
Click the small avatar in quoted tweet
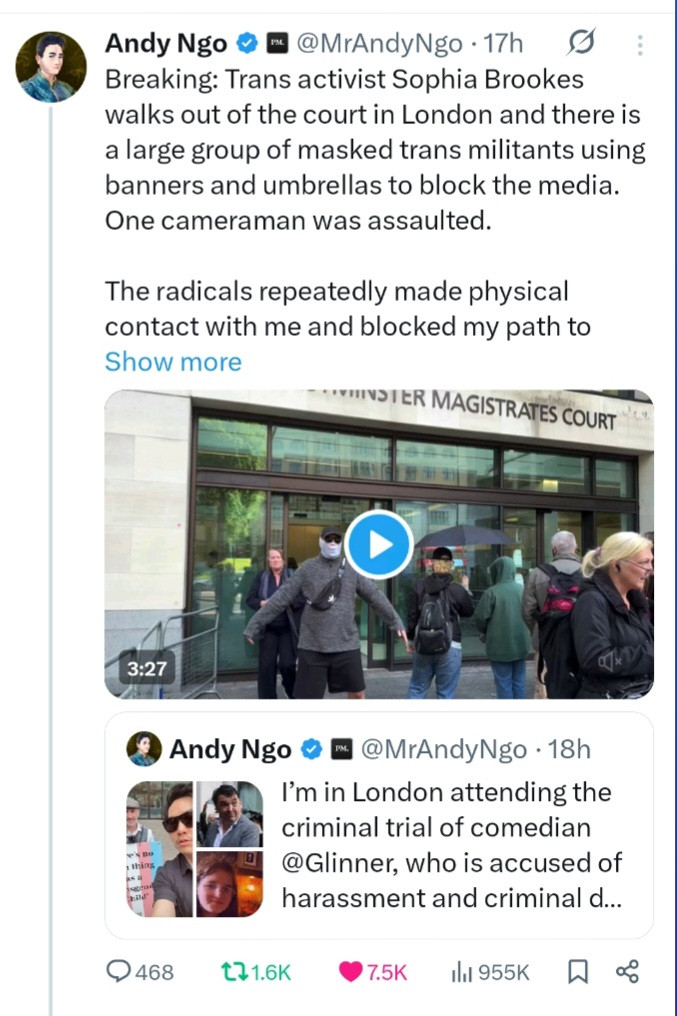tap(144, 749)
